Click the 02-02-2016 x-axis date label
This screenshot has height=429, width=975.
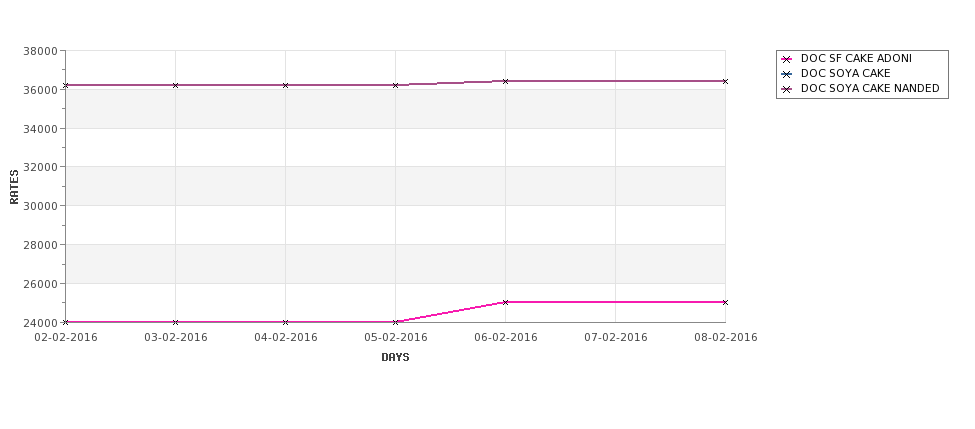pyautogui.click(x=66, y=338)
